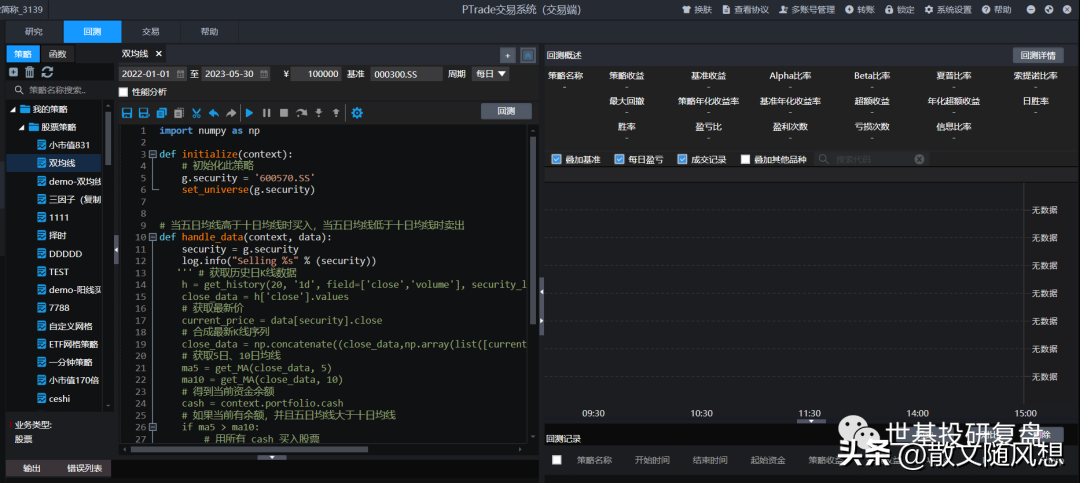This screenshot has width=1080, height=483.
Task: Click the save-as disk icon
Action: pyautogui.click(x=144, y=113)
